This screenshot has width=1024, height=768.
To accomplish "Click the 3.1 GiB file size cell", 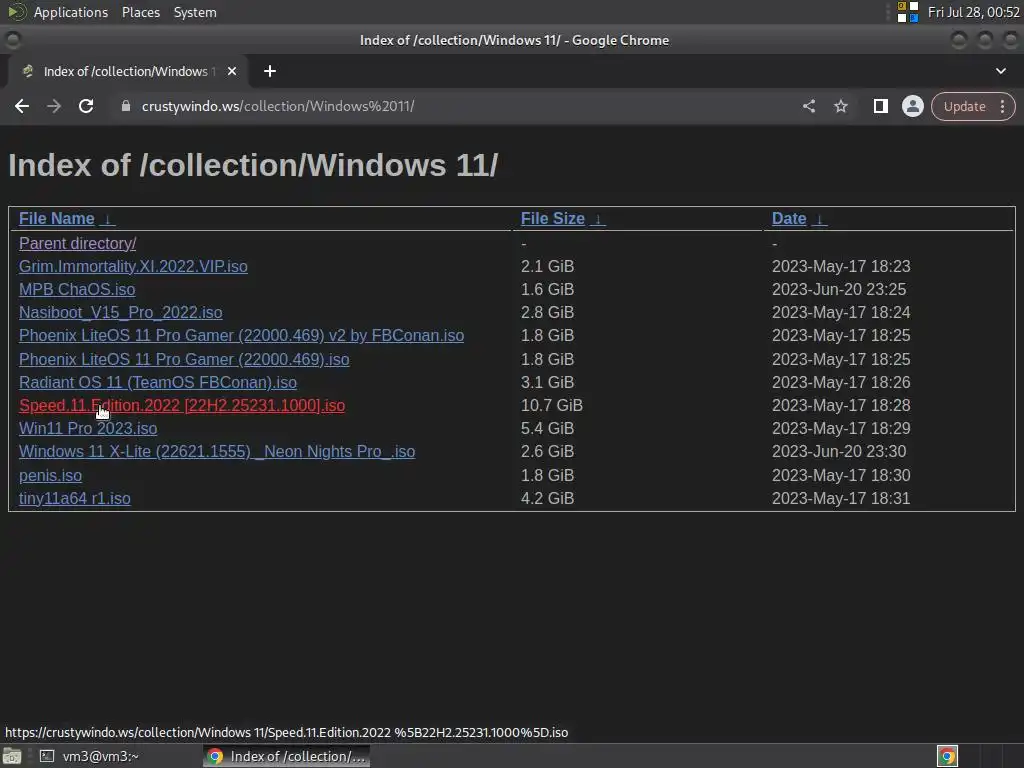I will pyautogui.click(x=547, y=382).
